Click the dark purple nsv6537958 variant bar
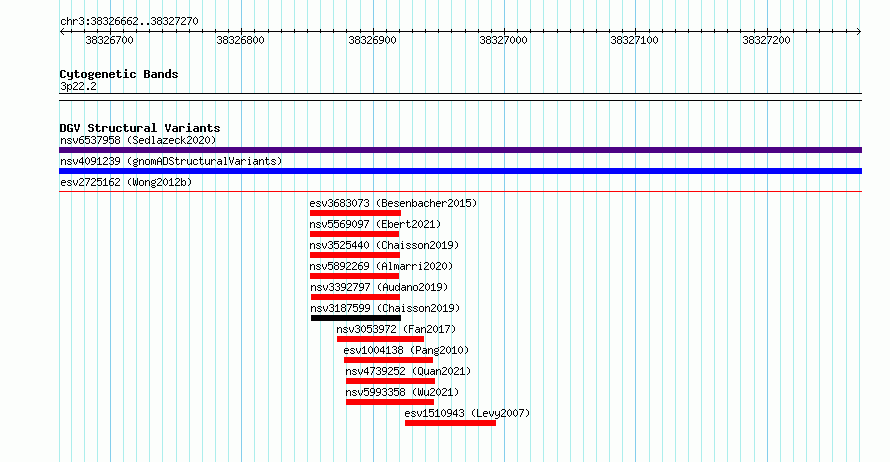The width and height of the screenshot is (890, 462). [460, 150]
